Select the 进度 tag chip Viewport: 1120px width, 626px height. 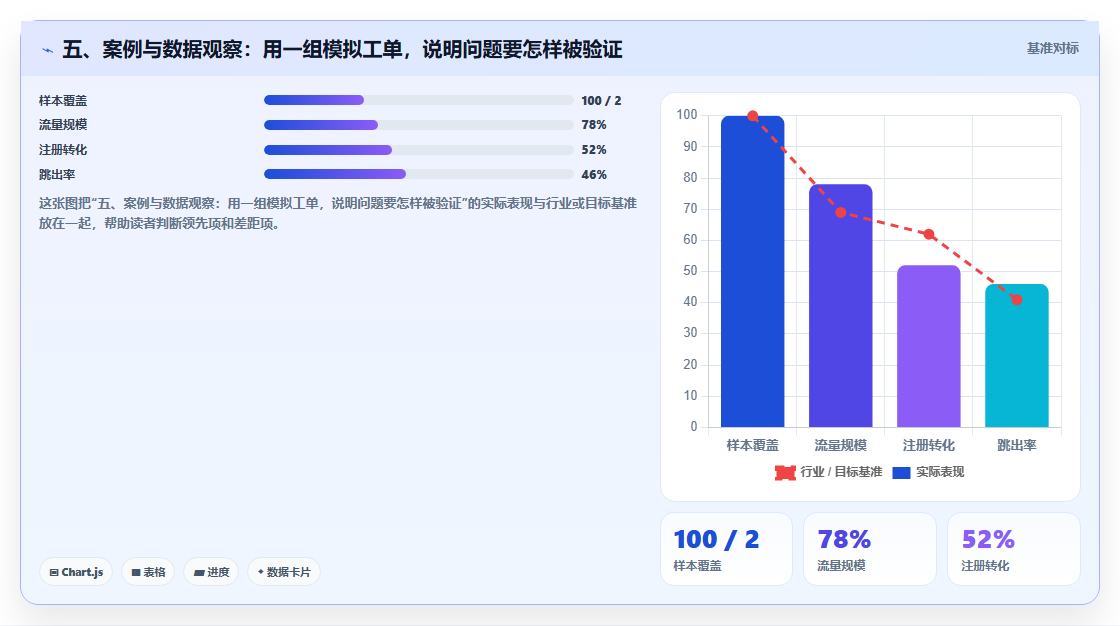click(x=211, y=572)
